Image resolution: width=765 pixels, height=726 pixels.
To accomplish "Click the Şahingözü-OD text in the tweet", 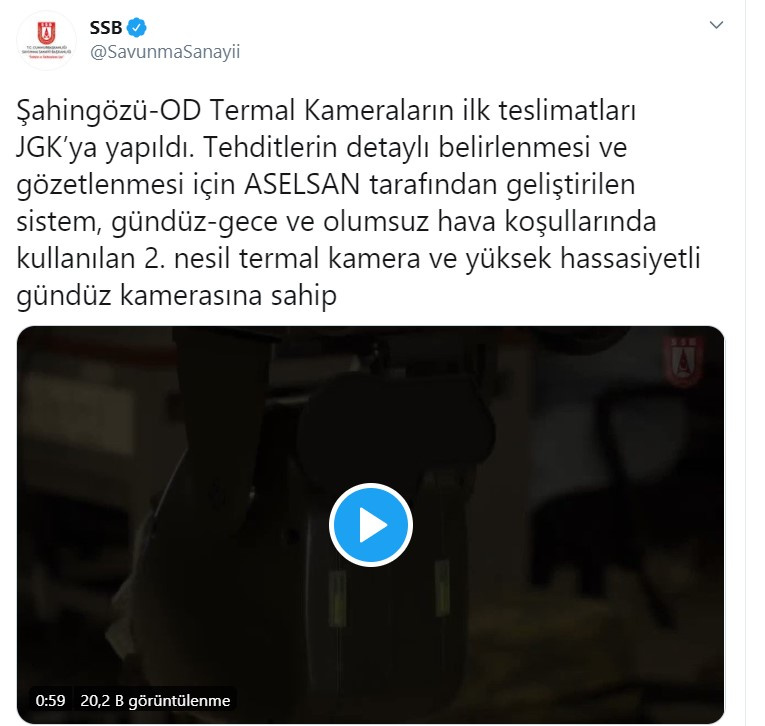I will (x=108, y=111).
